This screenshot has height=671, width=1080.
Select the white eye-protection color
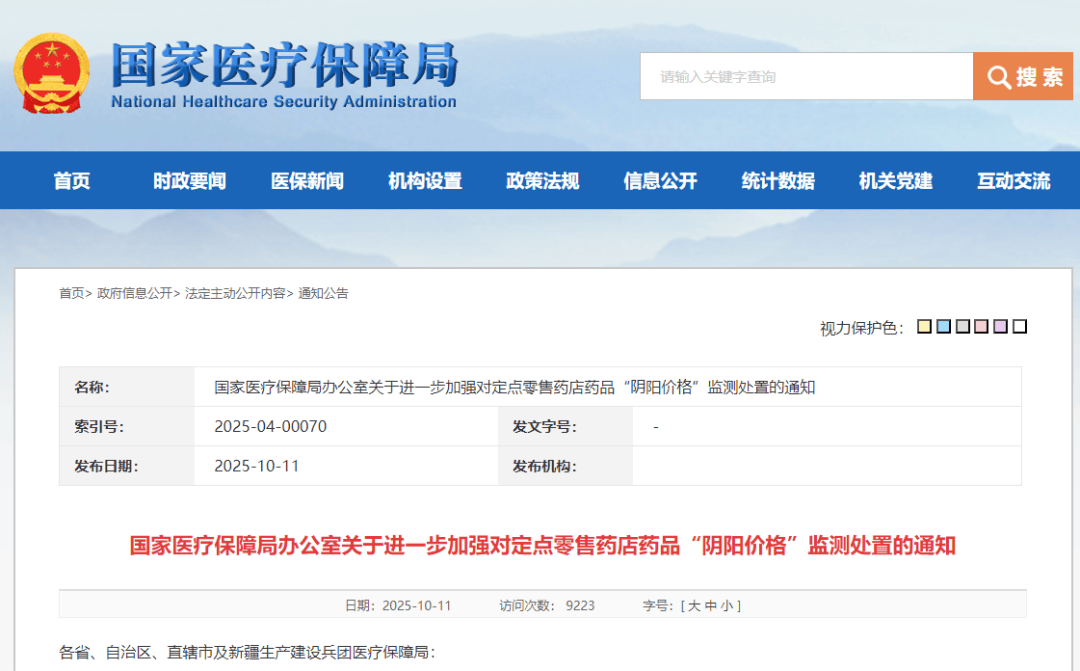pyautogui.click(x=1019, y=326)
